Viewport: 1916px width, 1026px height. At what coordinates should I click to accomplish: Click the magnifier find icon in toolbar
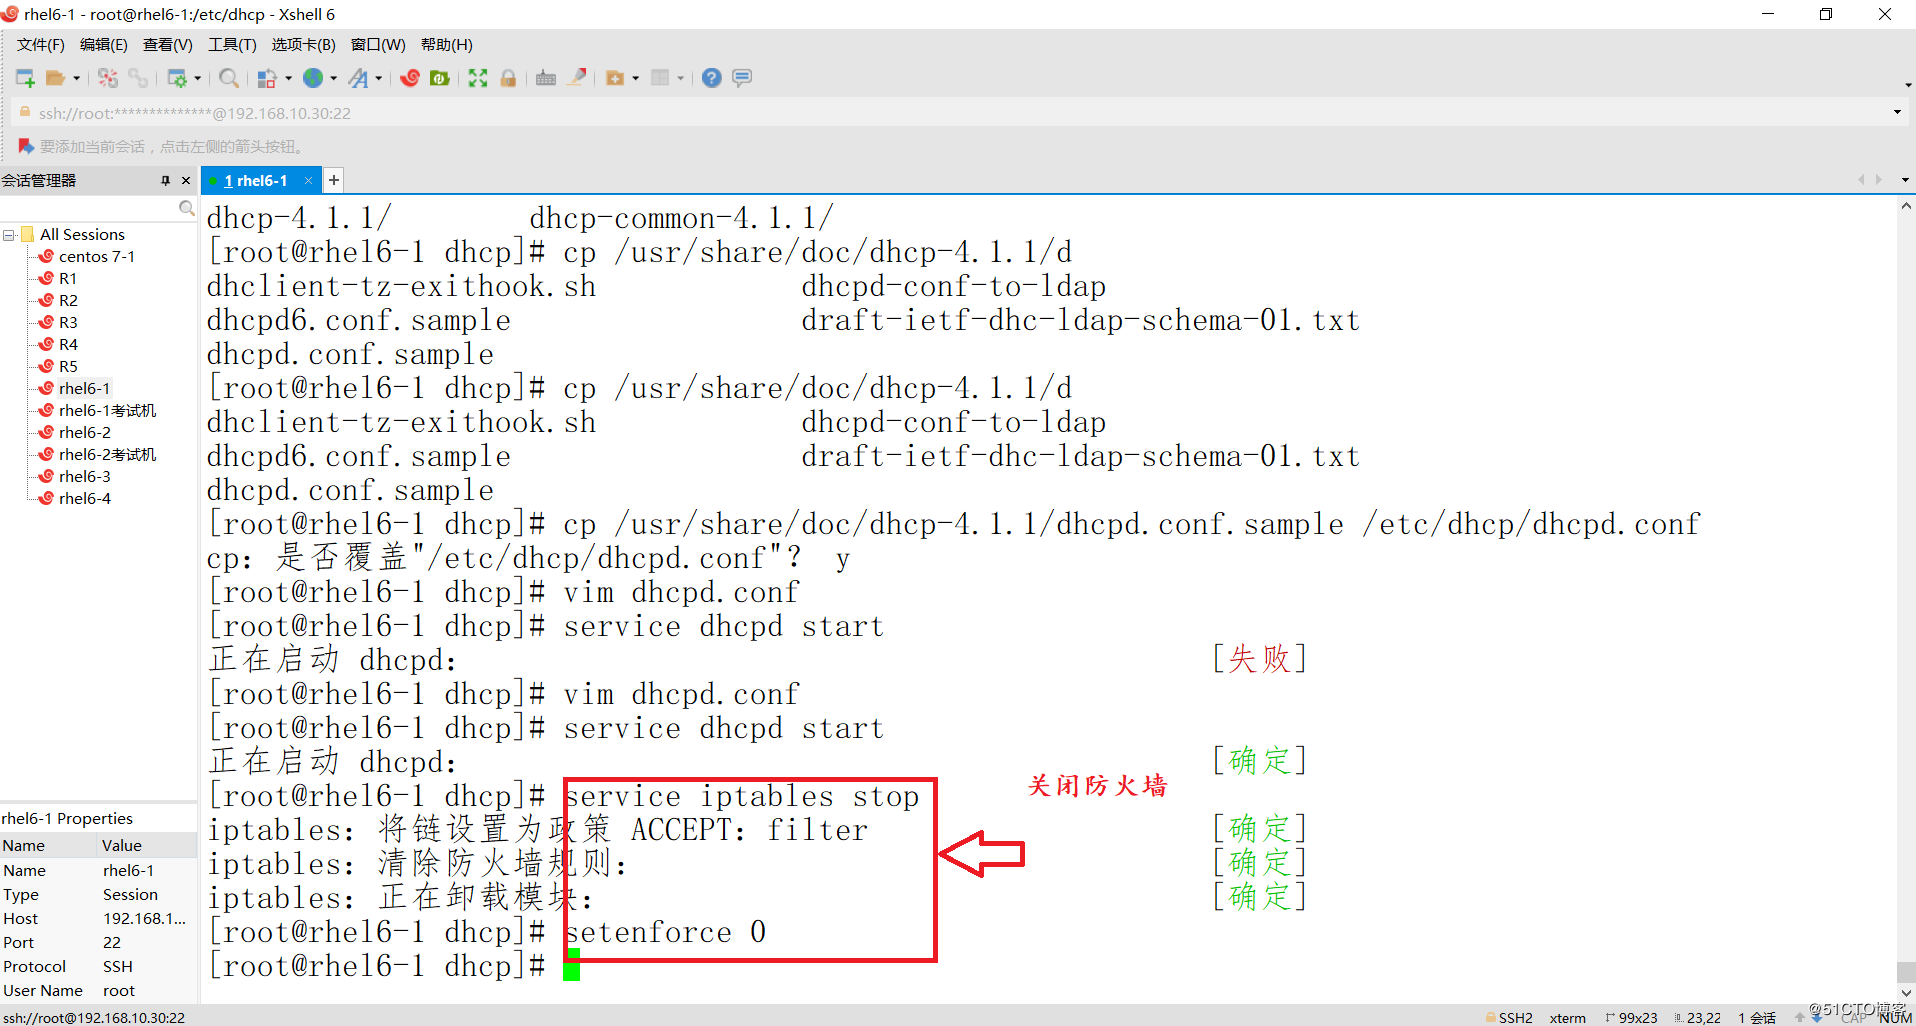point(229,78)
